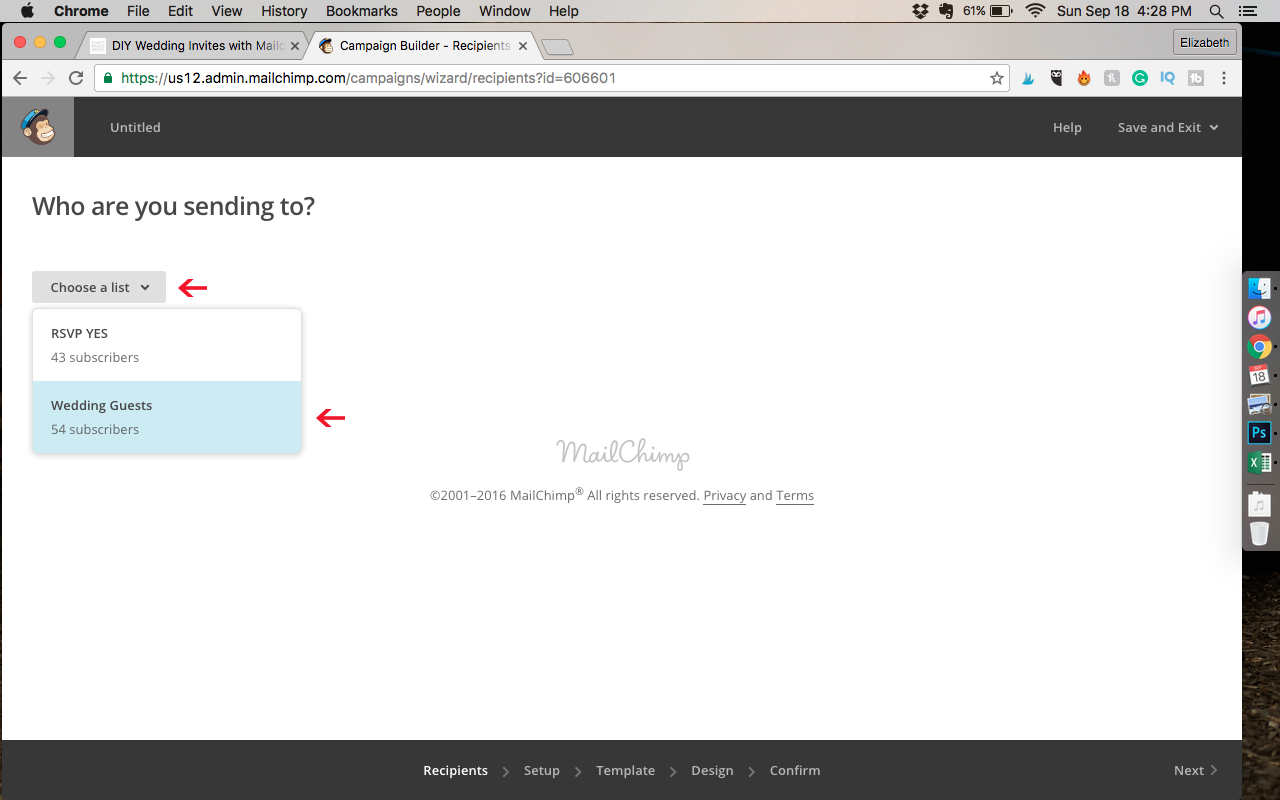Viewport: 1280px width, 800px height.
Task: Click the Recipients step
Action: [x=455, y=770]
